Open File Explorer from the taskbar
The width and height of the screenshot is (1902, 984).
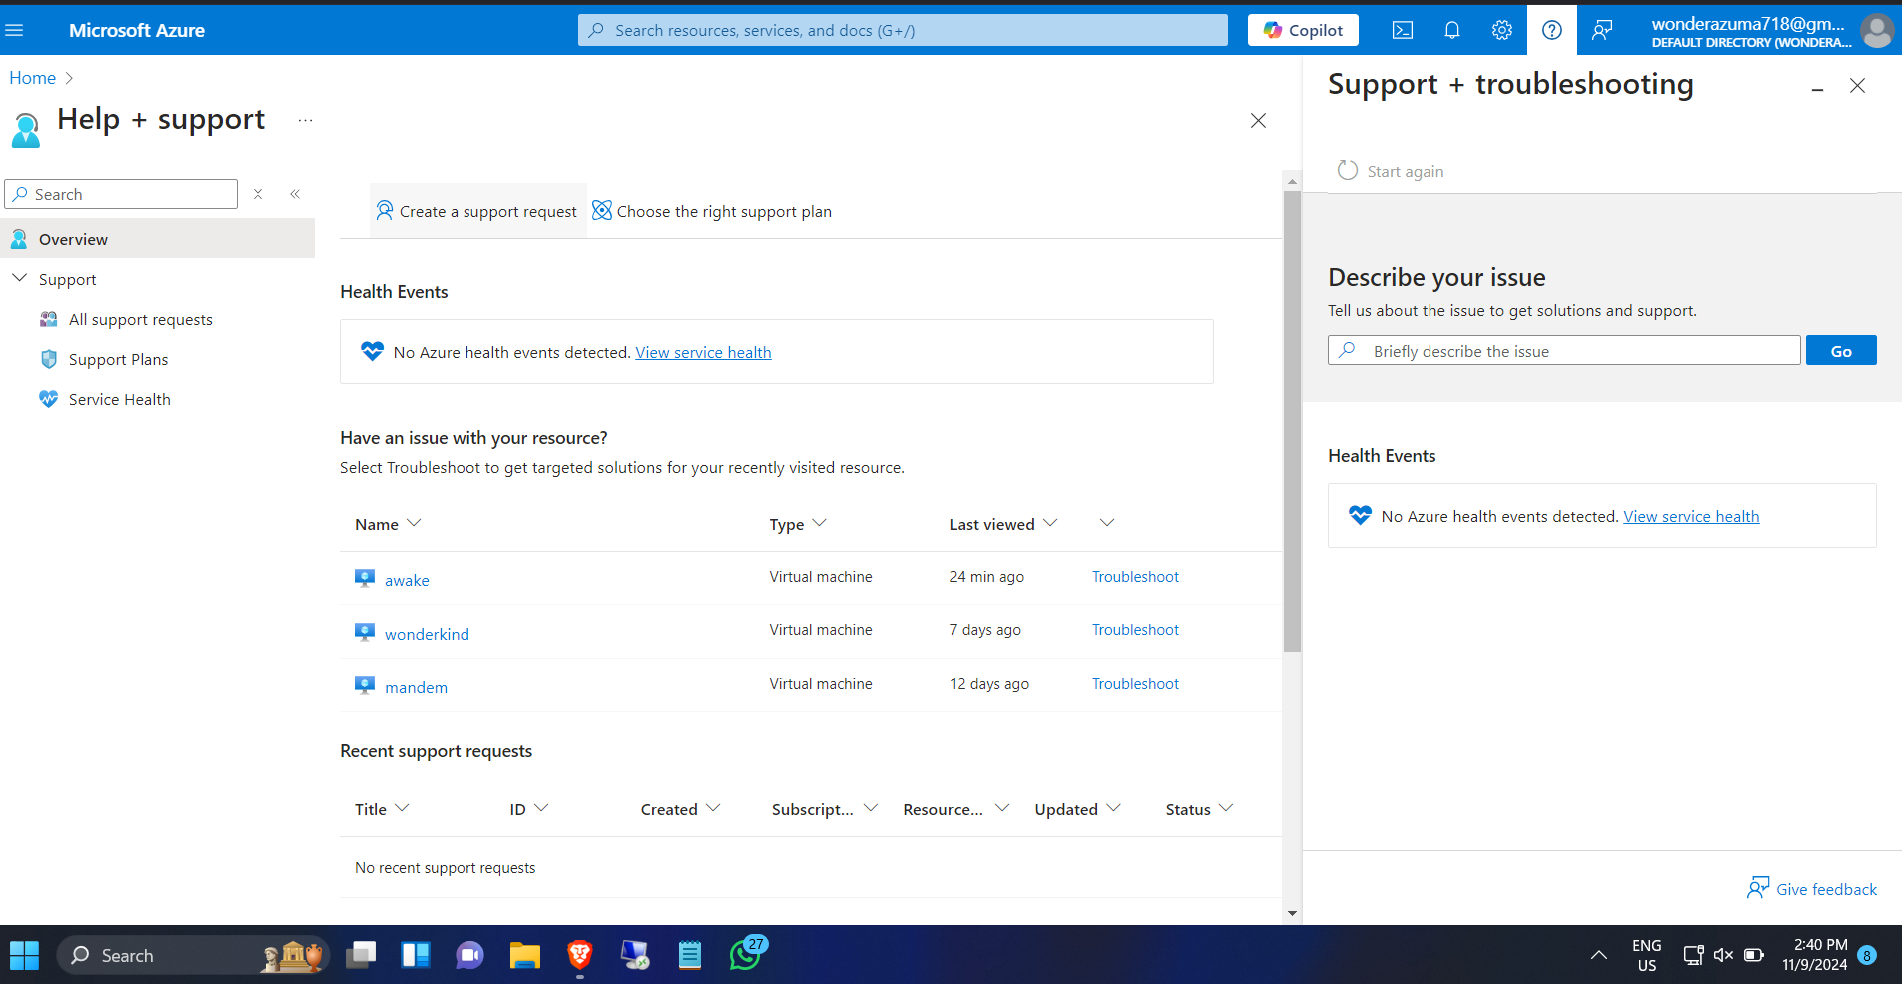(524, 956)
